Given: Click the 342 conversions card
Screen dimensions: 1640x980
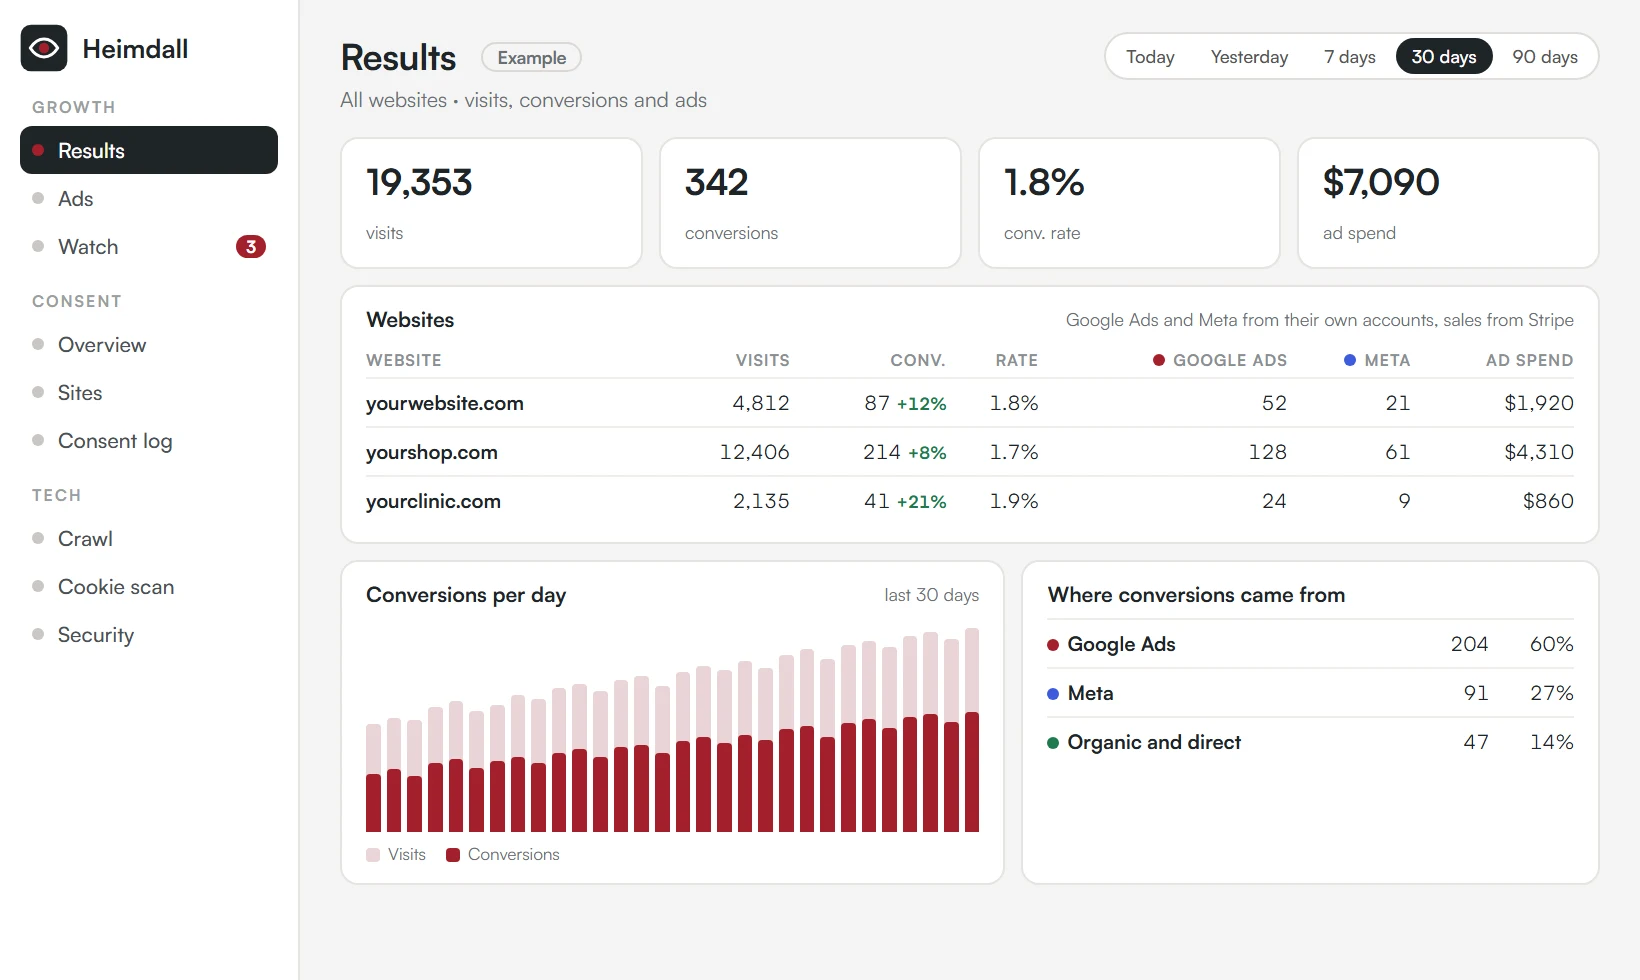Looking at the screenshot, I should [810, 203].
